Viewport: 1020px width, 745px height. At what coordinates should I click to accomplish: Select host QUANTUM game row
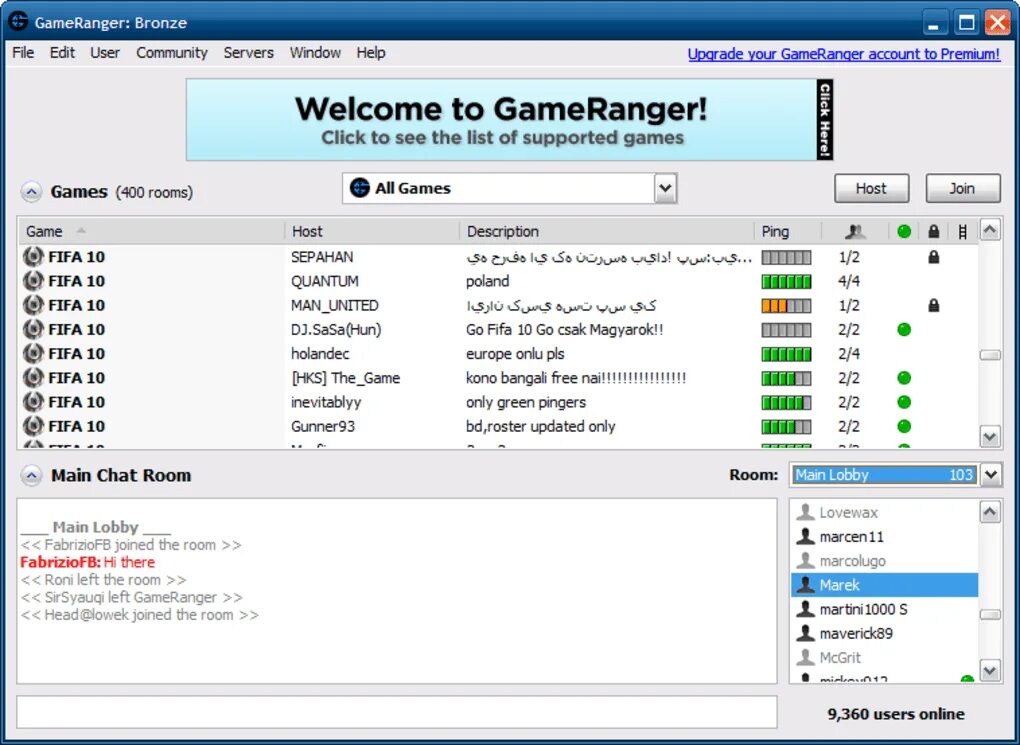click(x=498, y=281)
